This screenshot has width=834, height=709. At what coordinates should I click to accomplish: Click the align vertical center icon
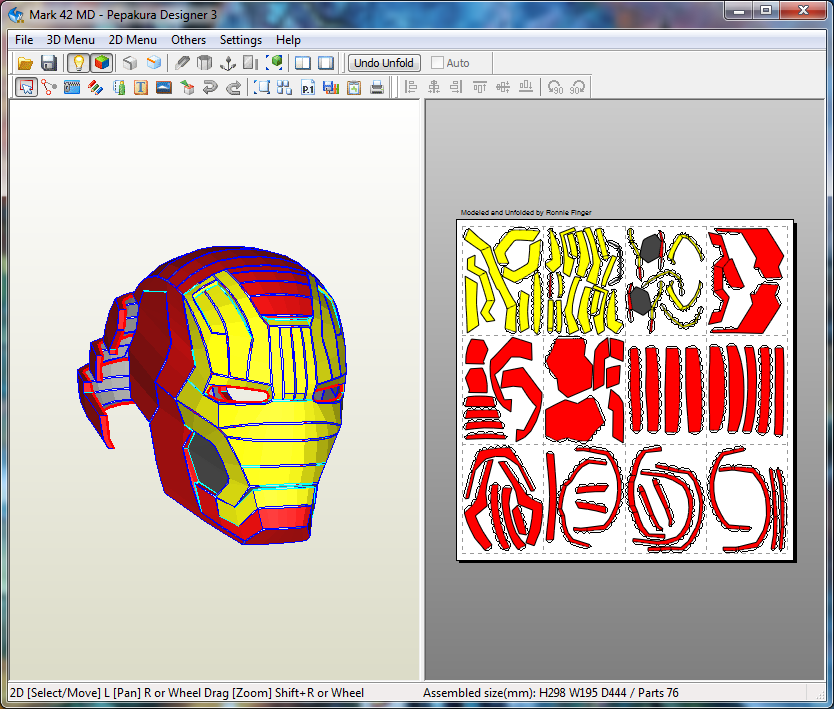click(503, 87)
